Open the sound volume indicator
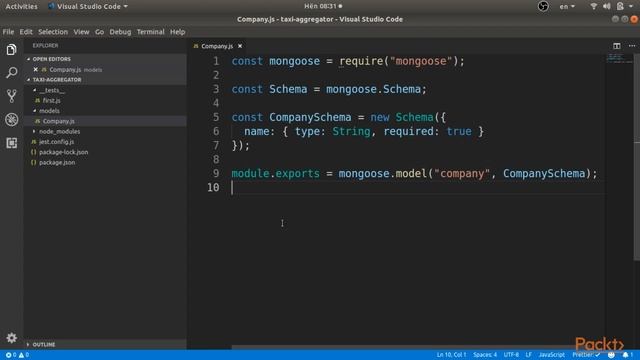This screenshot has height=360, width=640. click(x=607, y=6)
